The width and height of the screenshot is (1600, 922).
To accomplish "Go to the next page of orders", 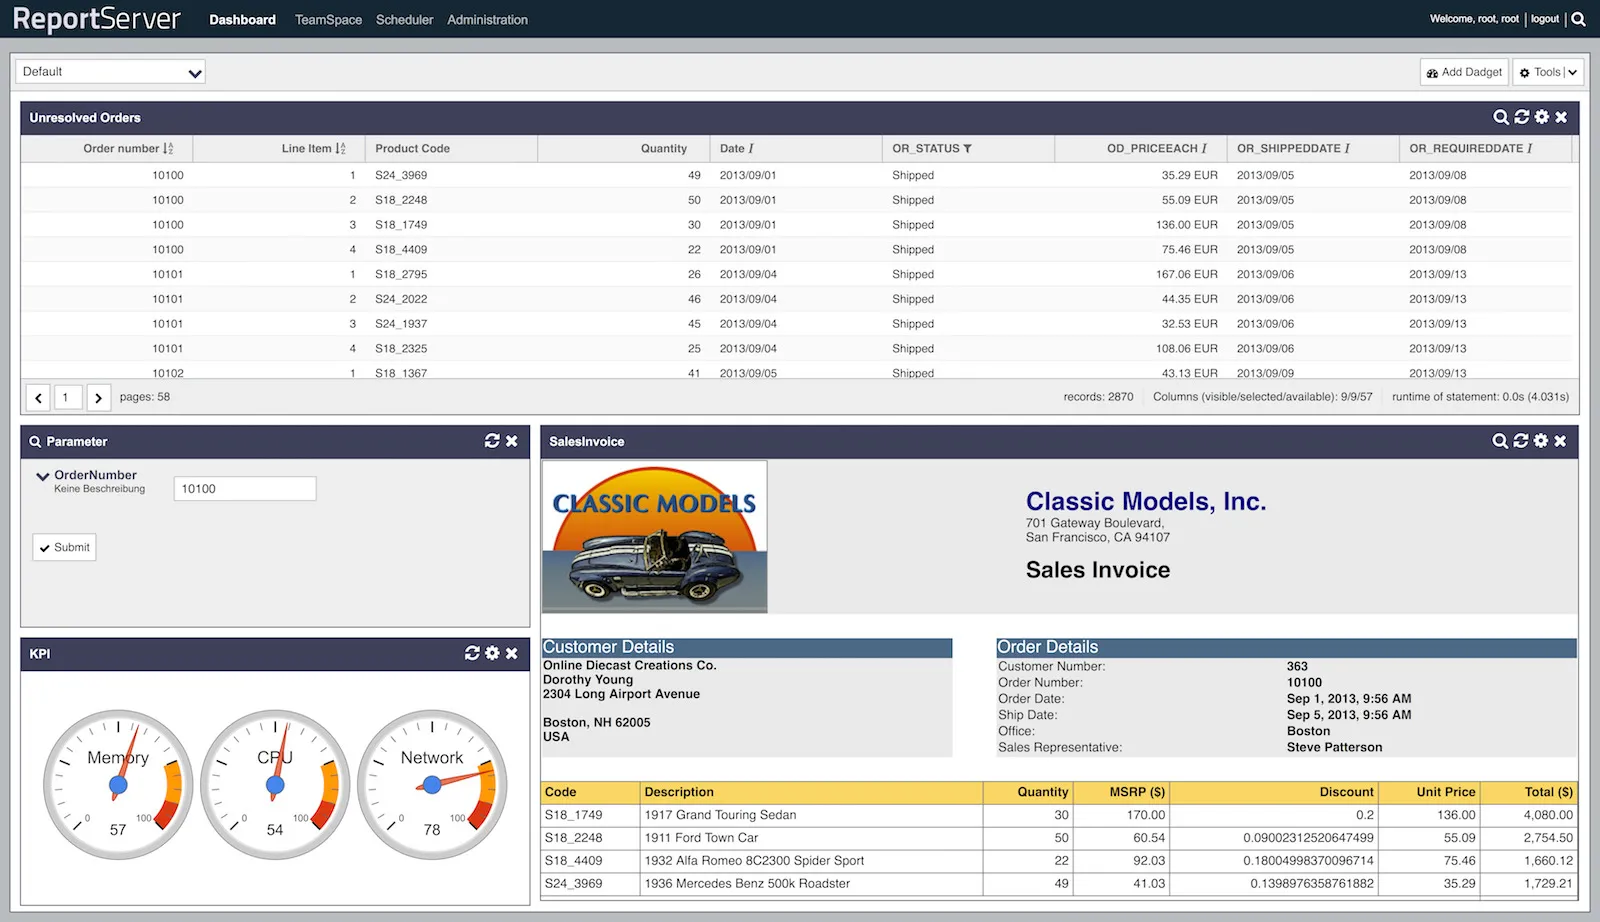I will 98,397.
